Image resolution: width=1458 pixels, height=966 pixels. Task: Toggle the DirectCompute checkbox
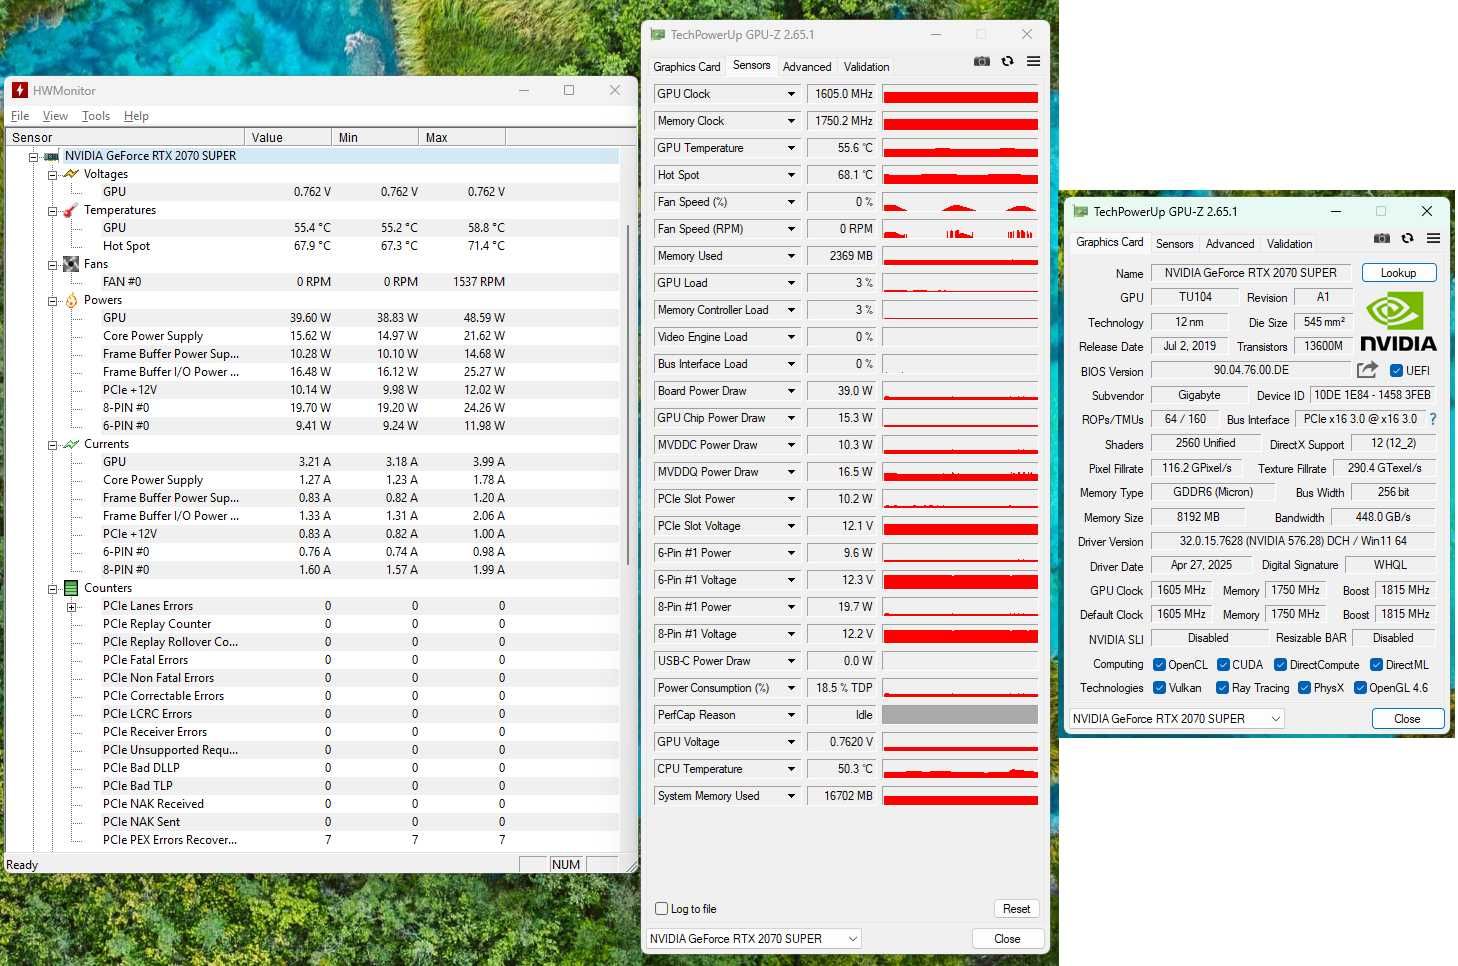[1281, 665]
